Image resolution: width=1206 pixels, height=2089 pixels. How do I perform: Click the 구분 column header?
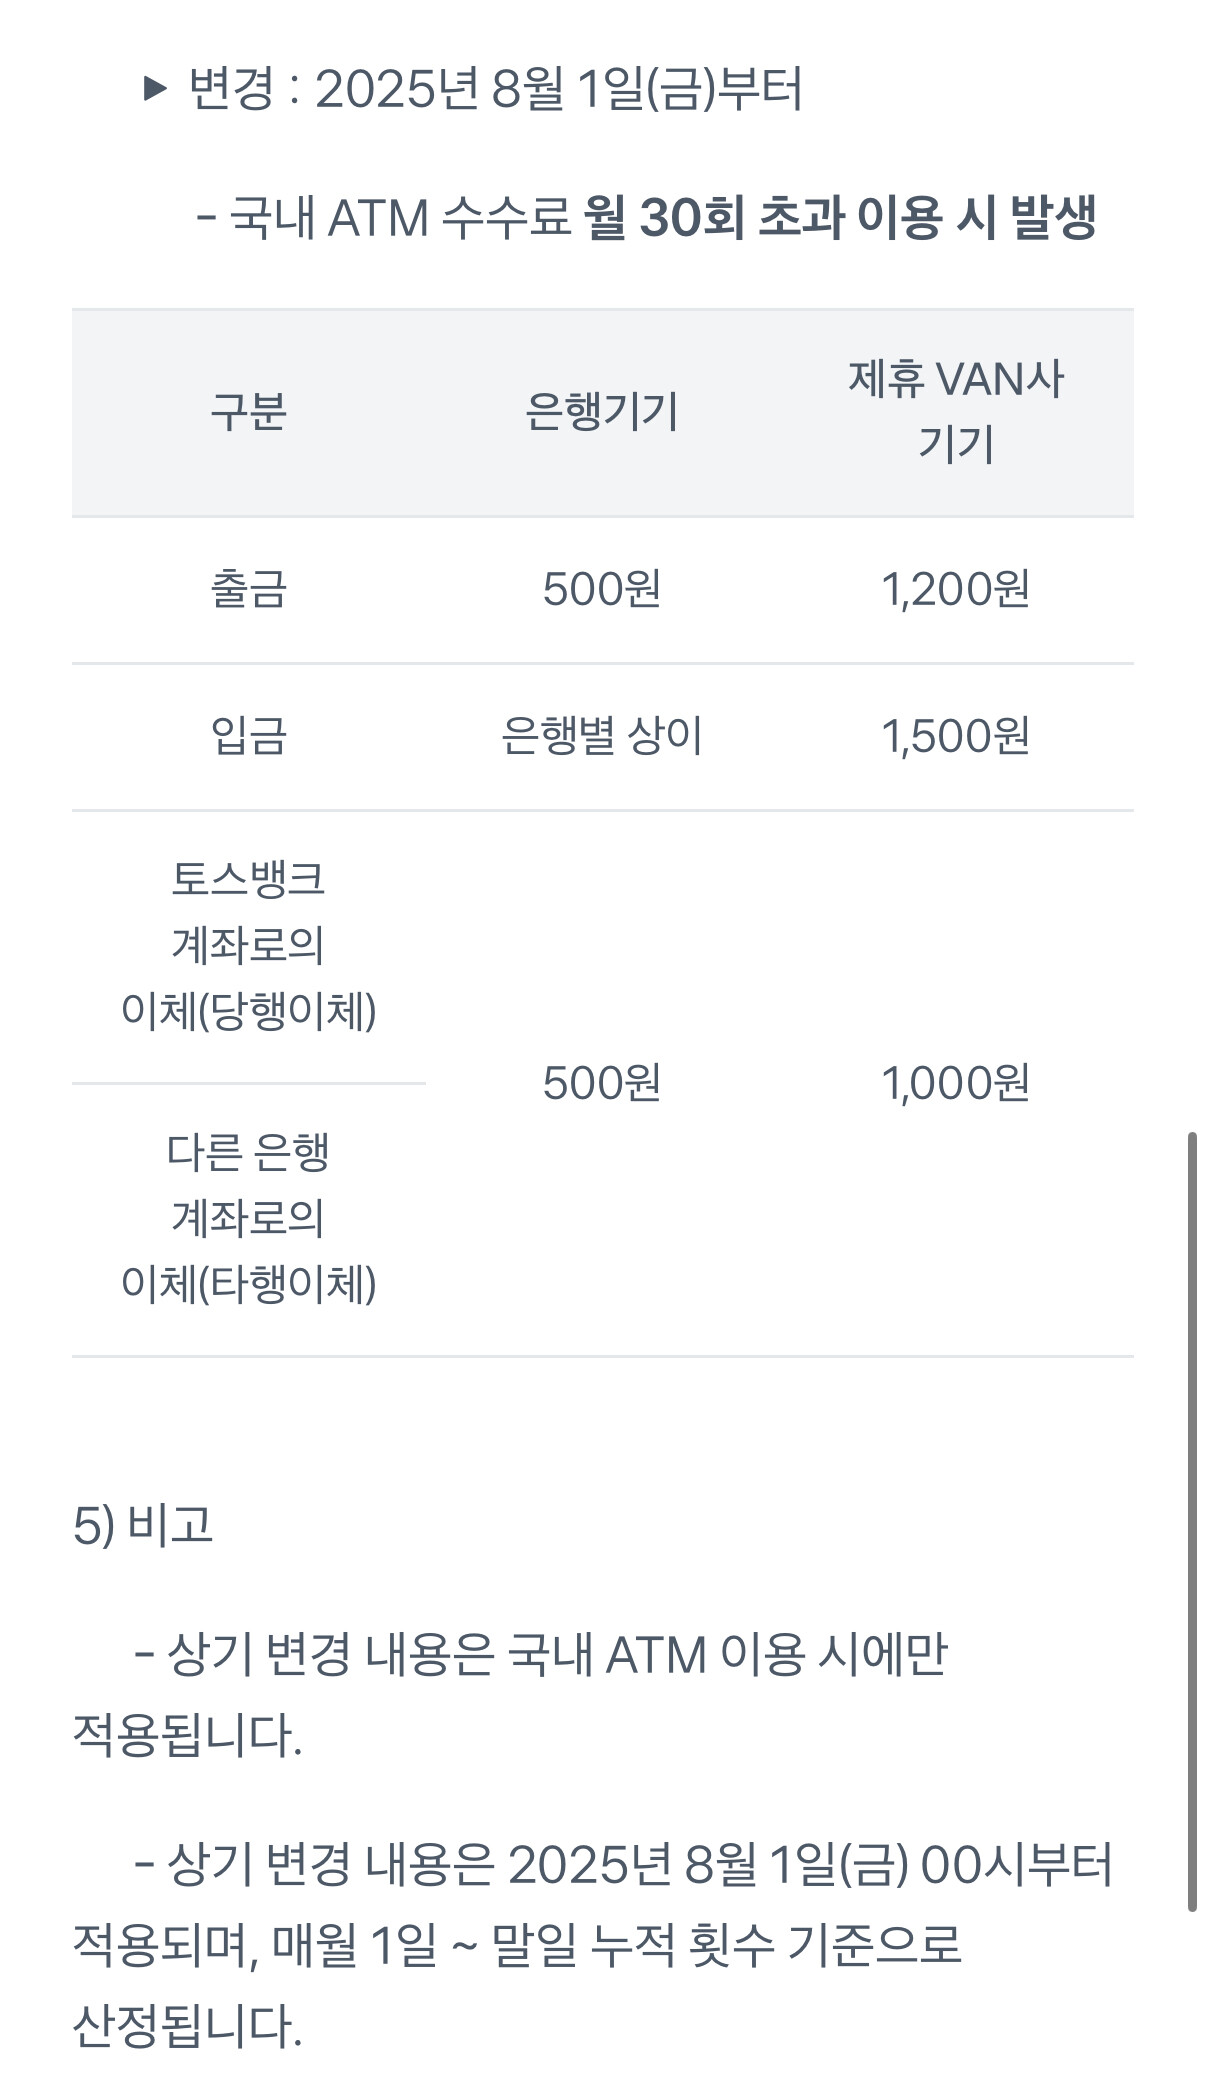tap(249, 412)
